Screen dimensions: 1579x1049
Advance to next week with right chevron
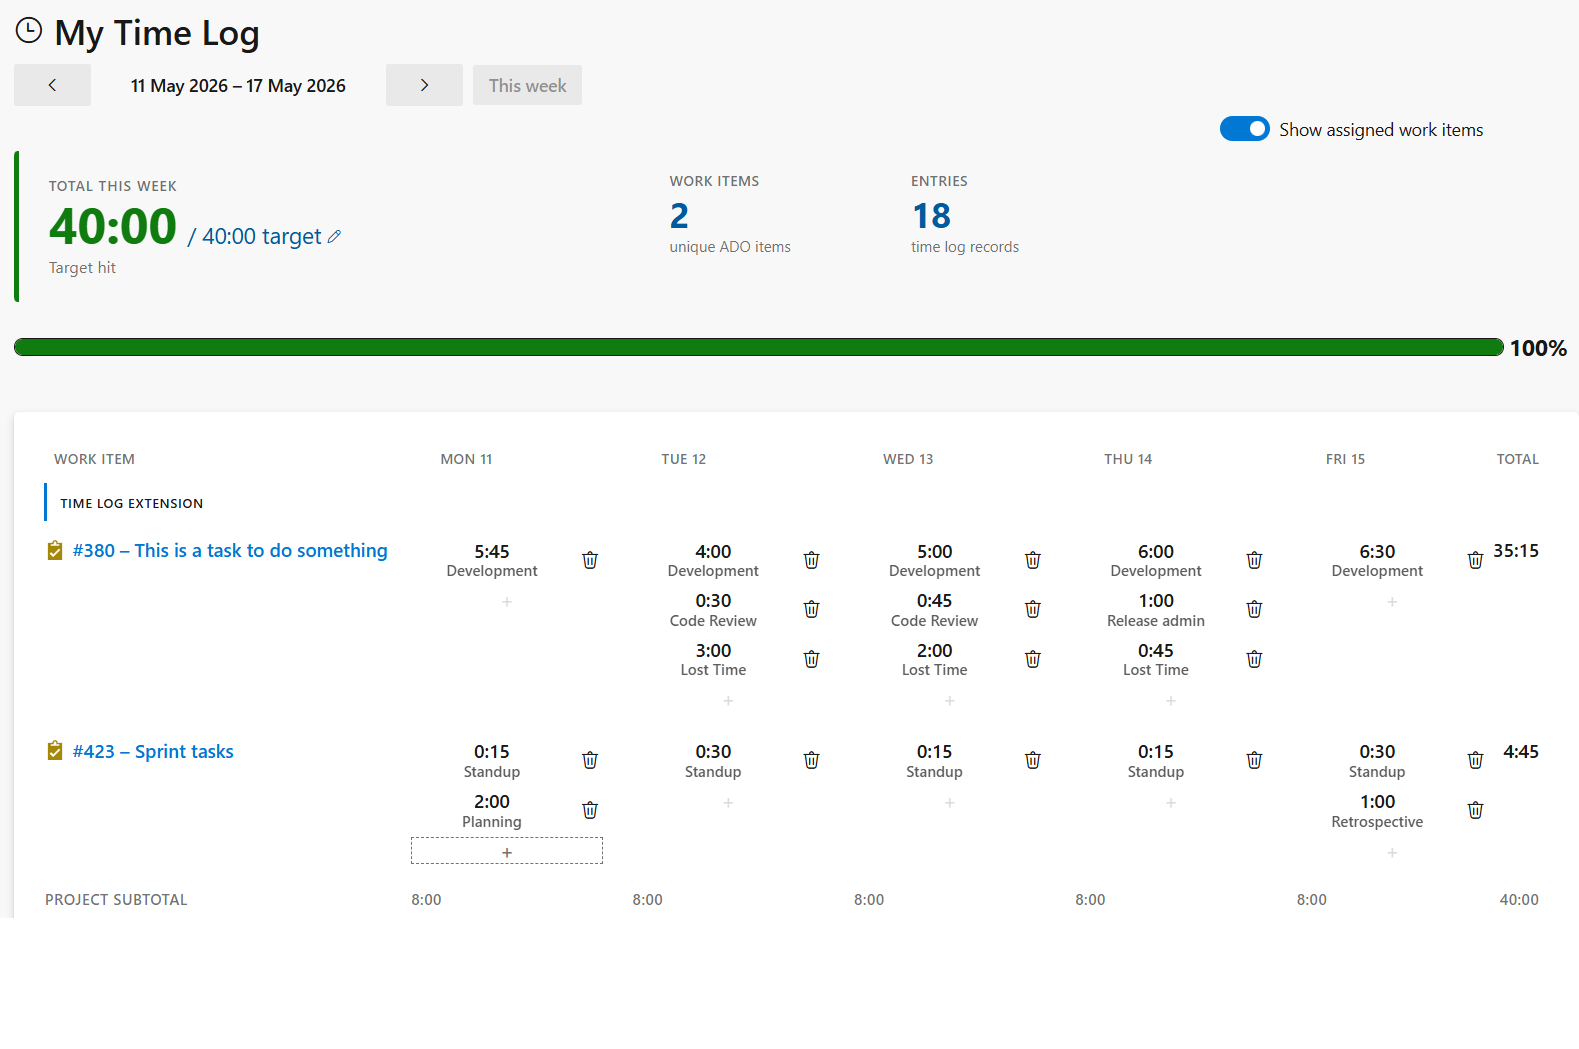pyautogui.click(x=424, y=85)
